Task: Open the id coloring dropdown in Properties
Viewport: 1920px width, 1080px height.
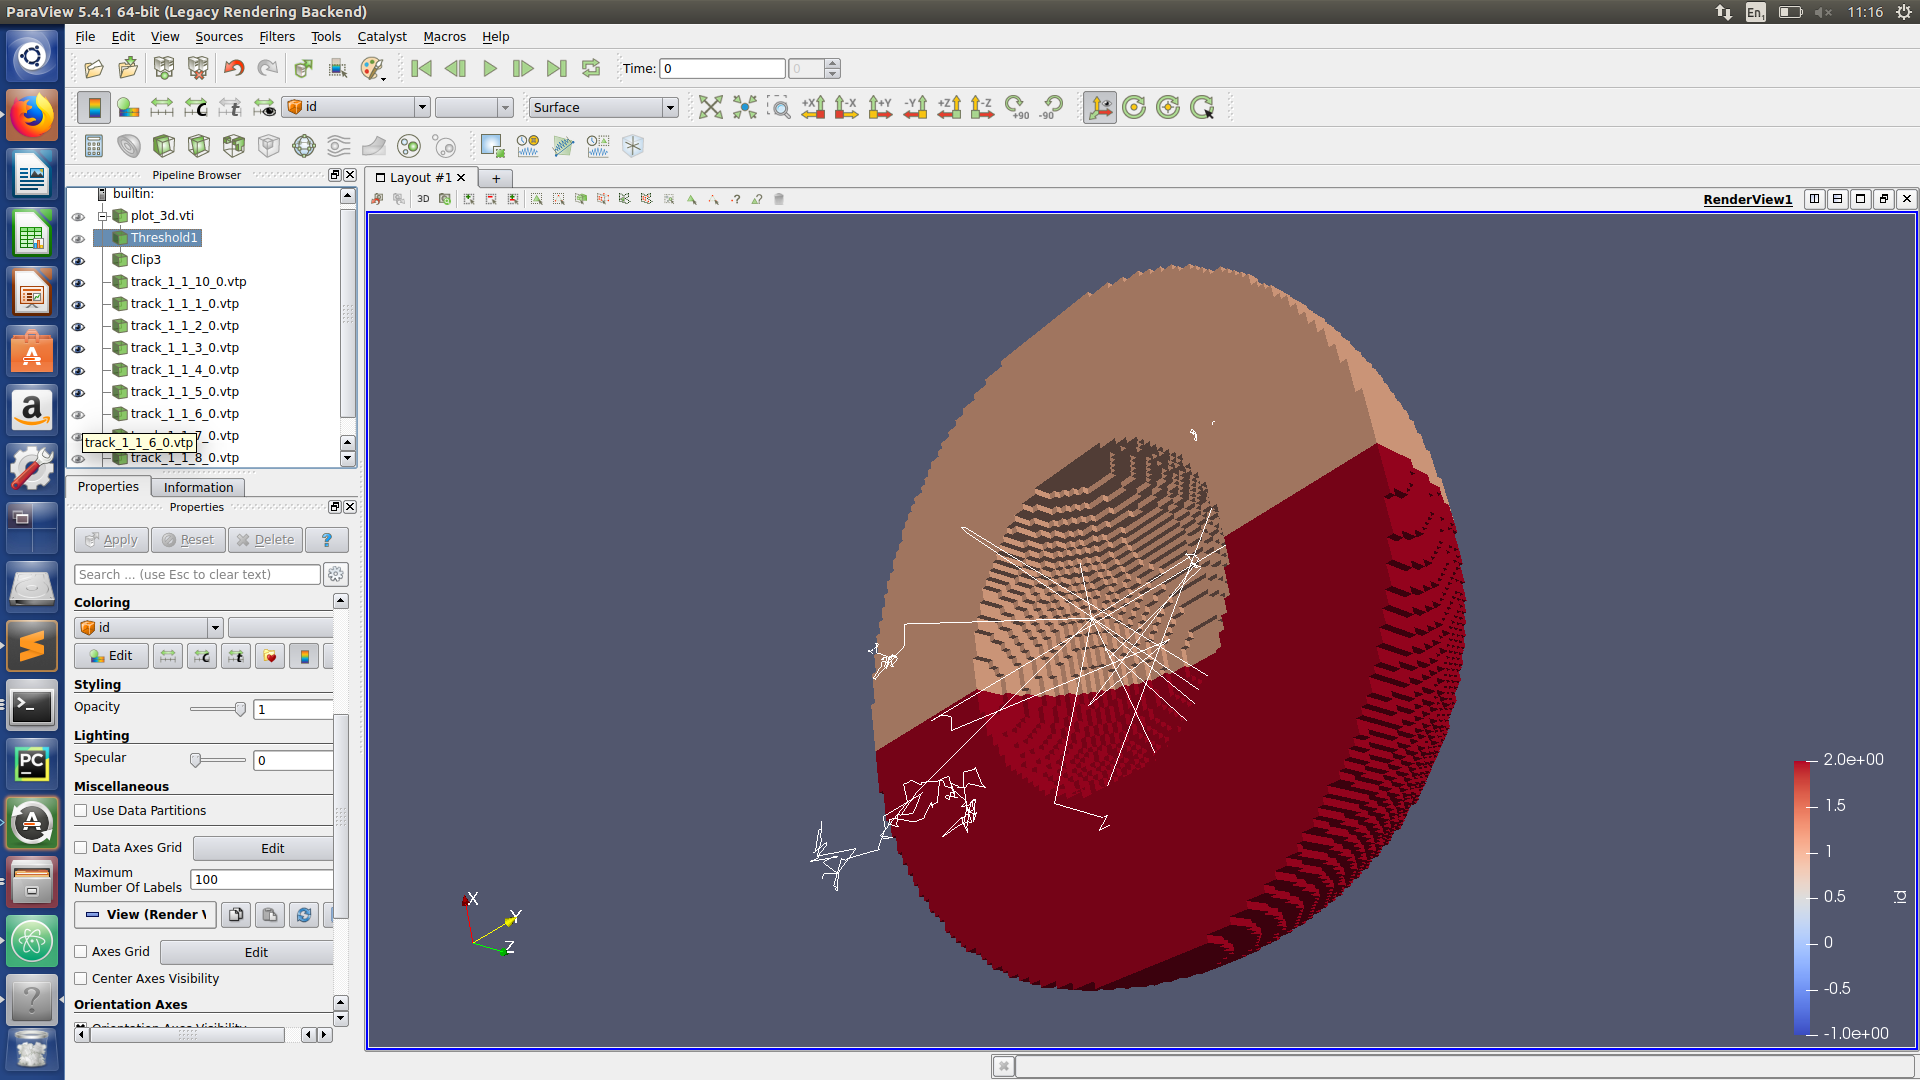Action: click(148, 628)
